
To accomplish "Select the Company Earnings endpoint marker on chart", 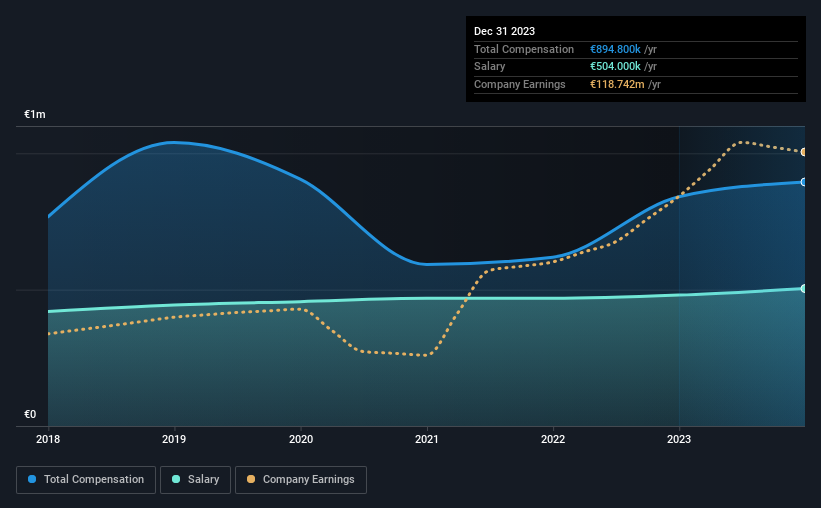I will (x=803, y=152).
